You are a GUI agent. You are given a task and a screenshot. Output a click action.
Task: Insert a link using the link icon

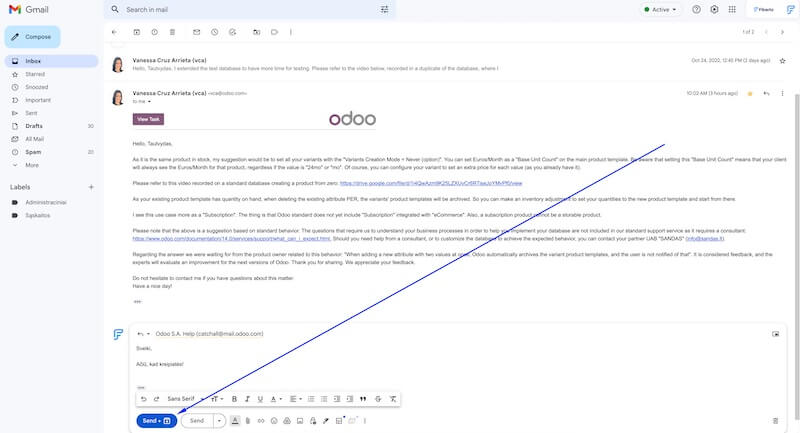pos(261,421)
